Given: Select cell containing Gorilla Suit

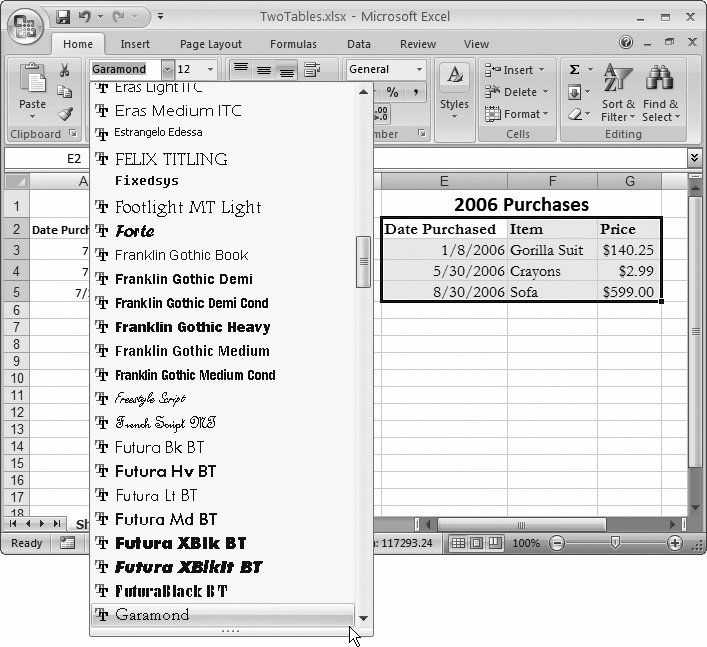Looking at the screenshot, I should tap(552, 250).
